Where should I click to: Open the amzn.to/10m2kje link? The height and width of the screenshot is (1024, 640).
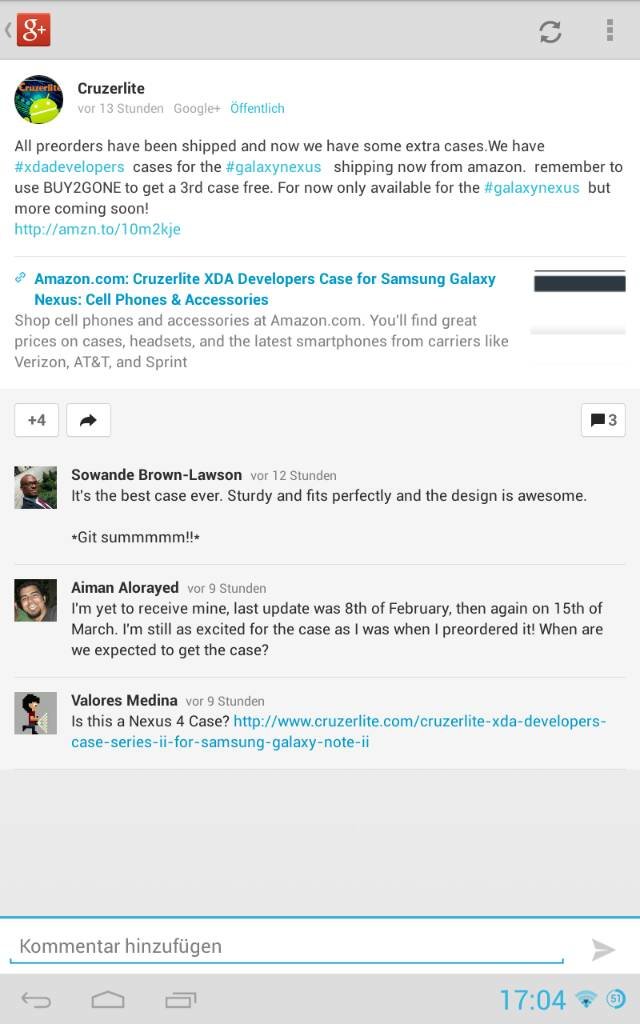coord(97,229)
